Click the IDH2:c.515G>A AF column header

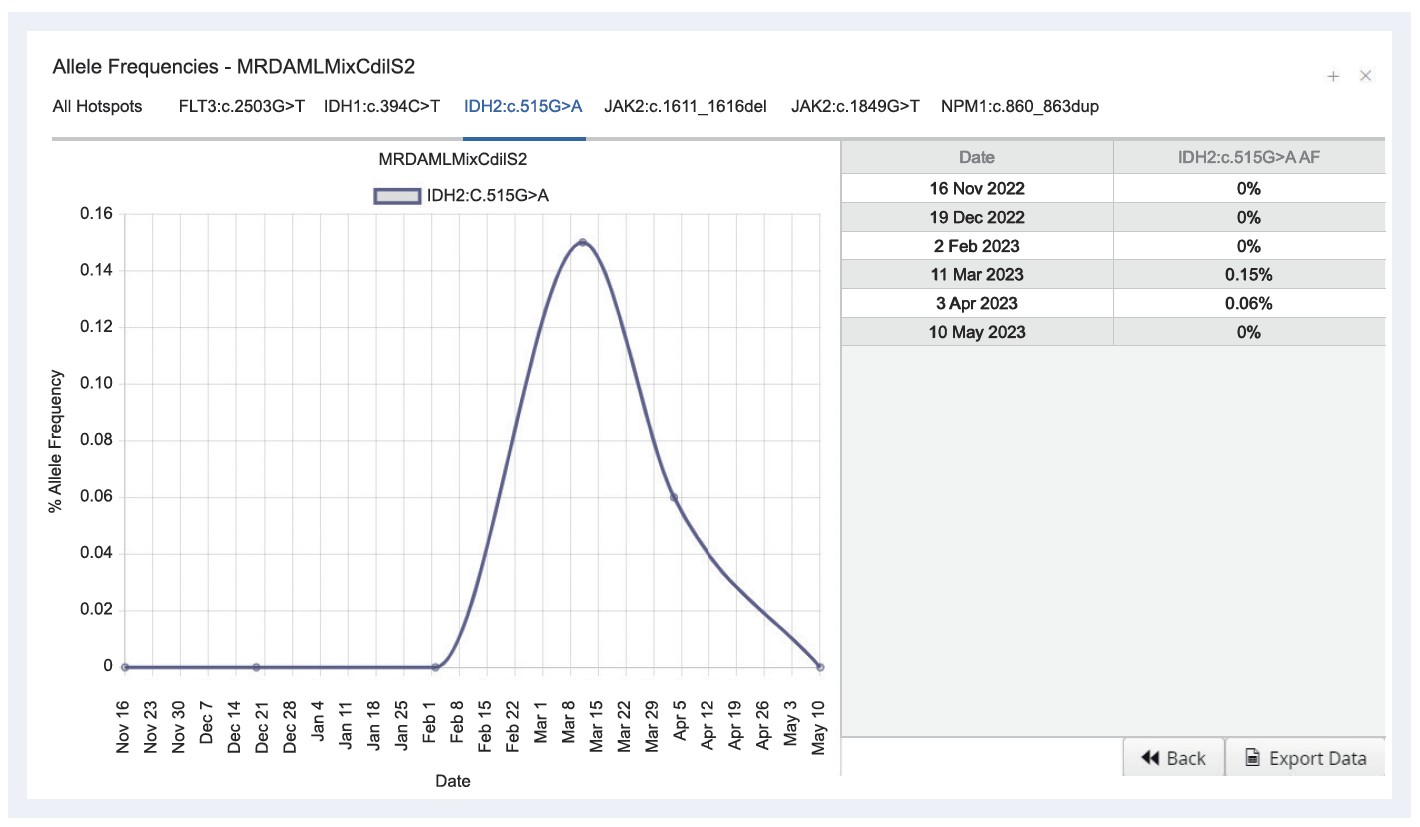[1248, 158]
